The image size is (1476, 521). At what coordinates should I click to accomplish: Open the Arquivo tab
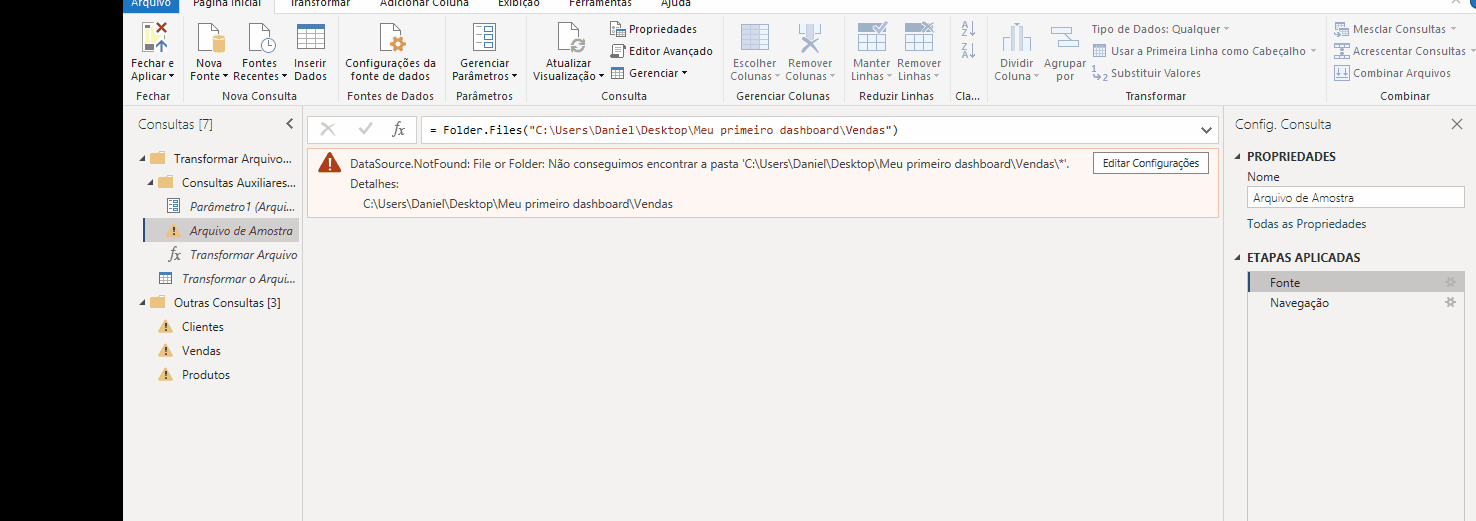[x=151, y=5]
